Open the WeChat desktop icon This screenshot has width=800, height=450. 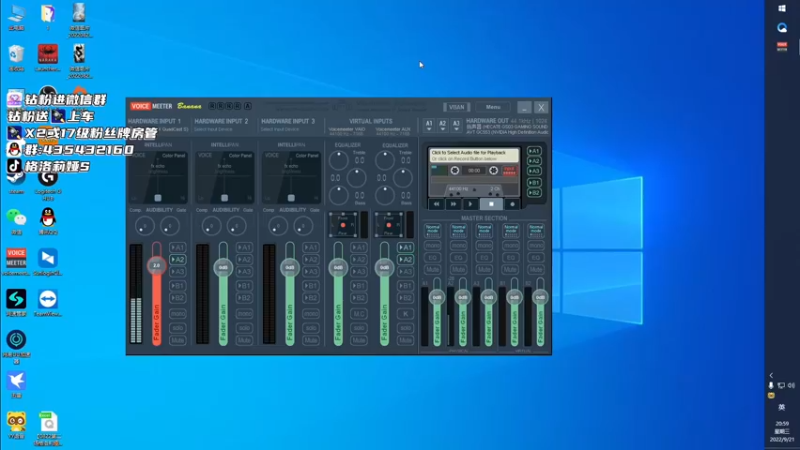[x=16, y=221]
